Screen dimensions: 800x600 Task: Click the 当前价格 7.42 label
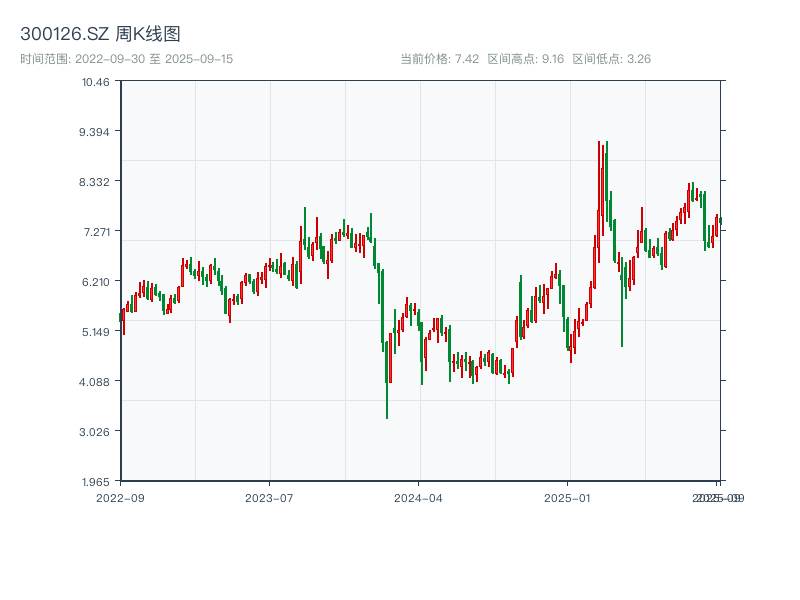pos(440,59)
